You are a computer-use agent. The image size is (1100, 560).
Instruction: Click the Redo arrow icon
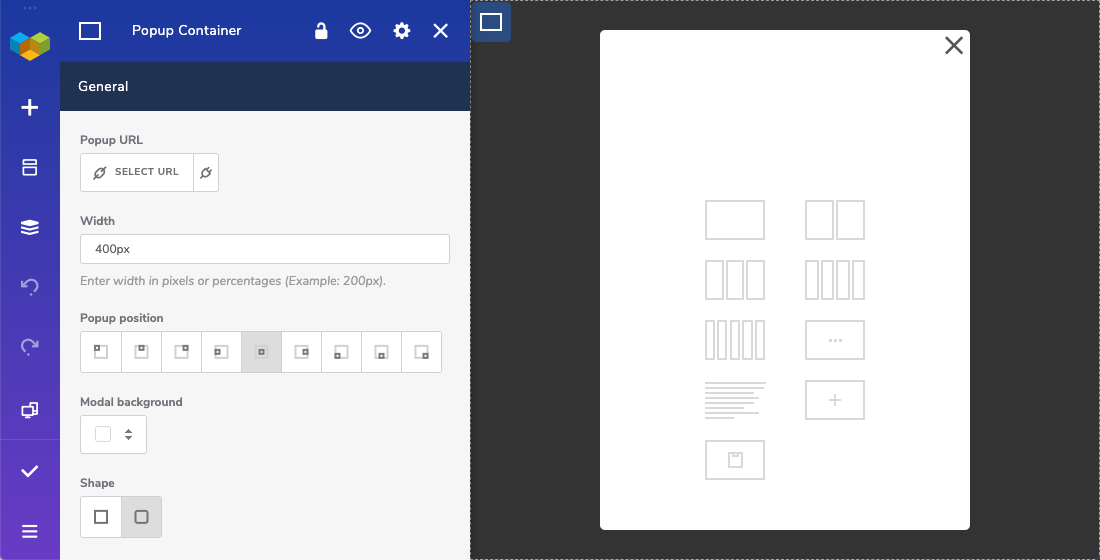coord(30,347)
